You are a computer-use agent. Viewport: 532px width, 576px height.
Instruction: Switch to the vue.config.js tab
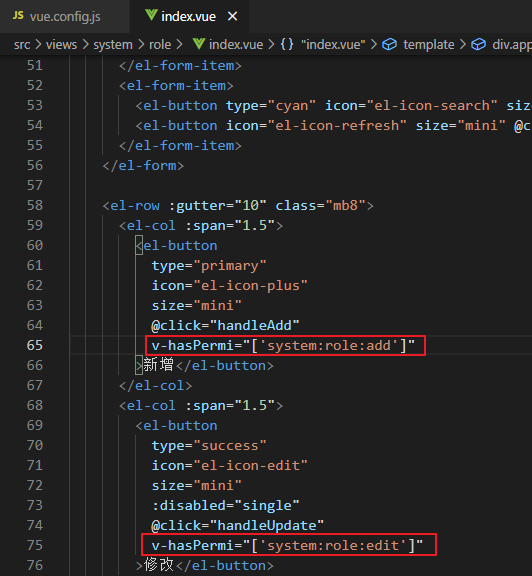point(65,17)
